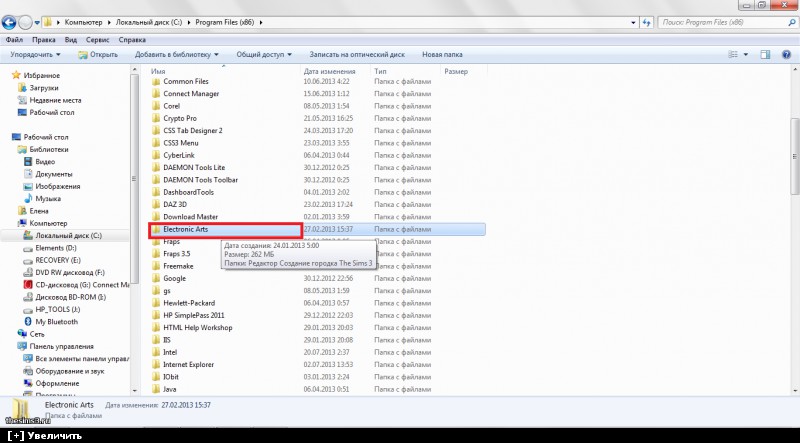Expand Добавить в библиотеку dropdown
800x443 pixels.
point(177,55)
